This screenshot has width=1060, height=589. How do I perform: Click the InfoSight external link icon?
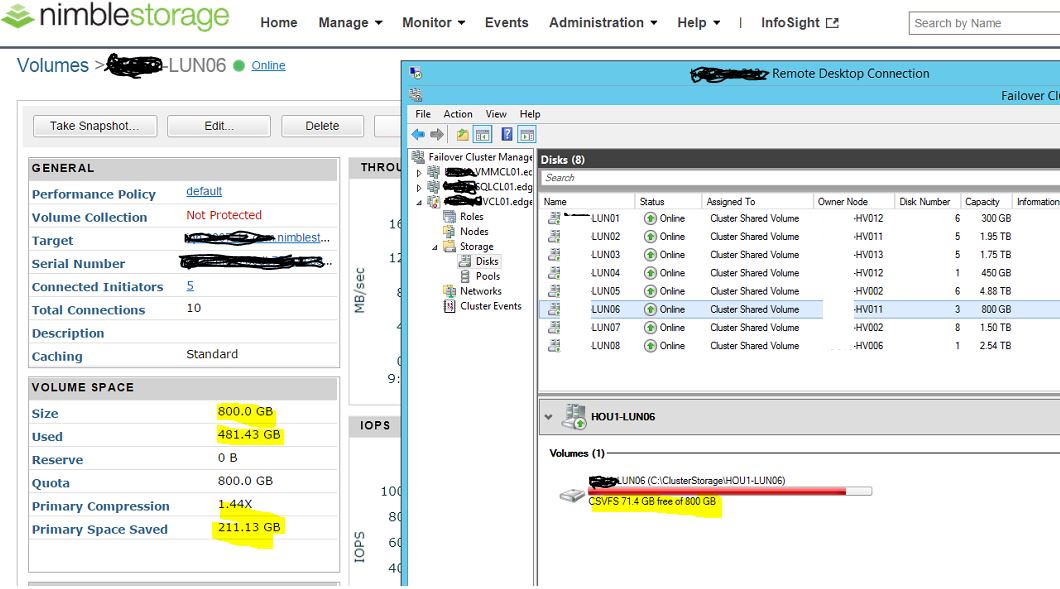click(832, 23)
